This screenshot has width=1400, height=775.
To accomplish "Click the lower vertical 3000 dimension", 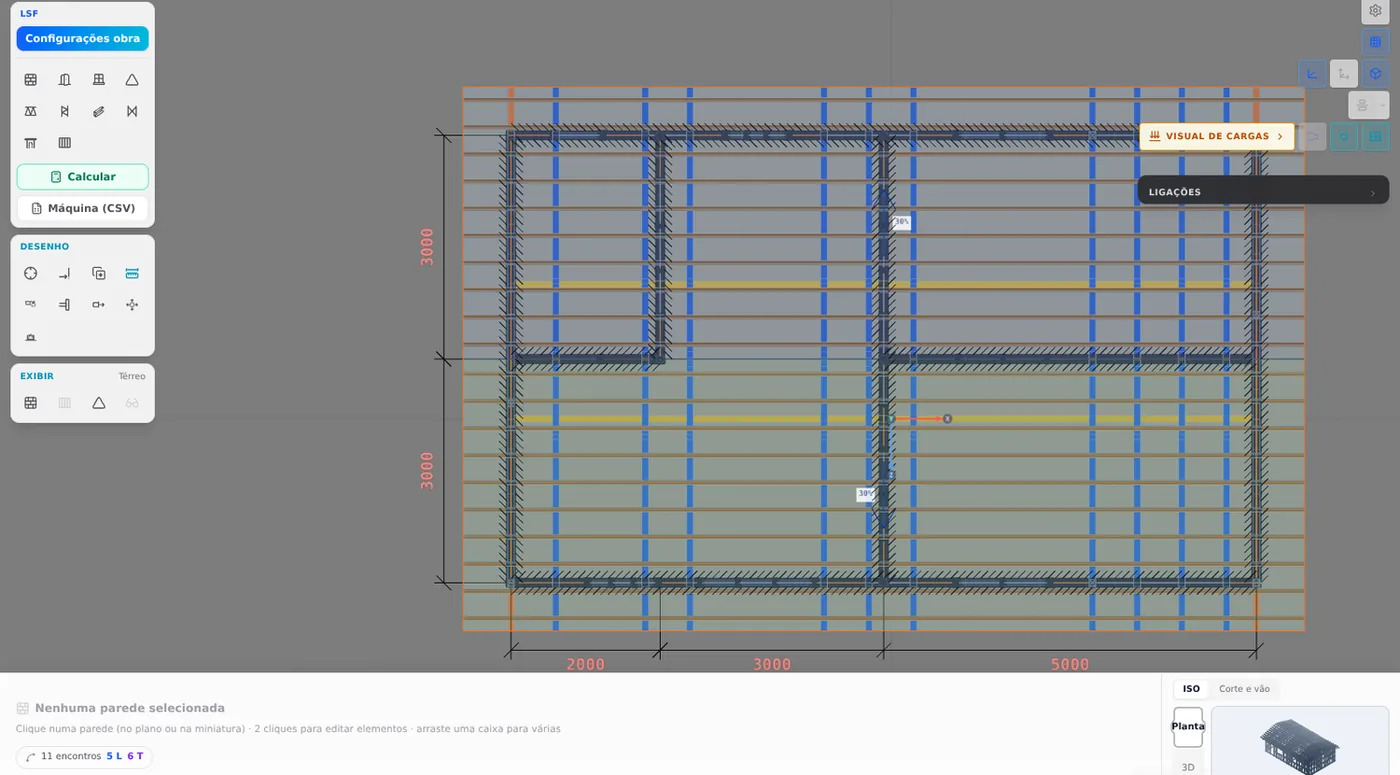I will [x=427, y=471].
